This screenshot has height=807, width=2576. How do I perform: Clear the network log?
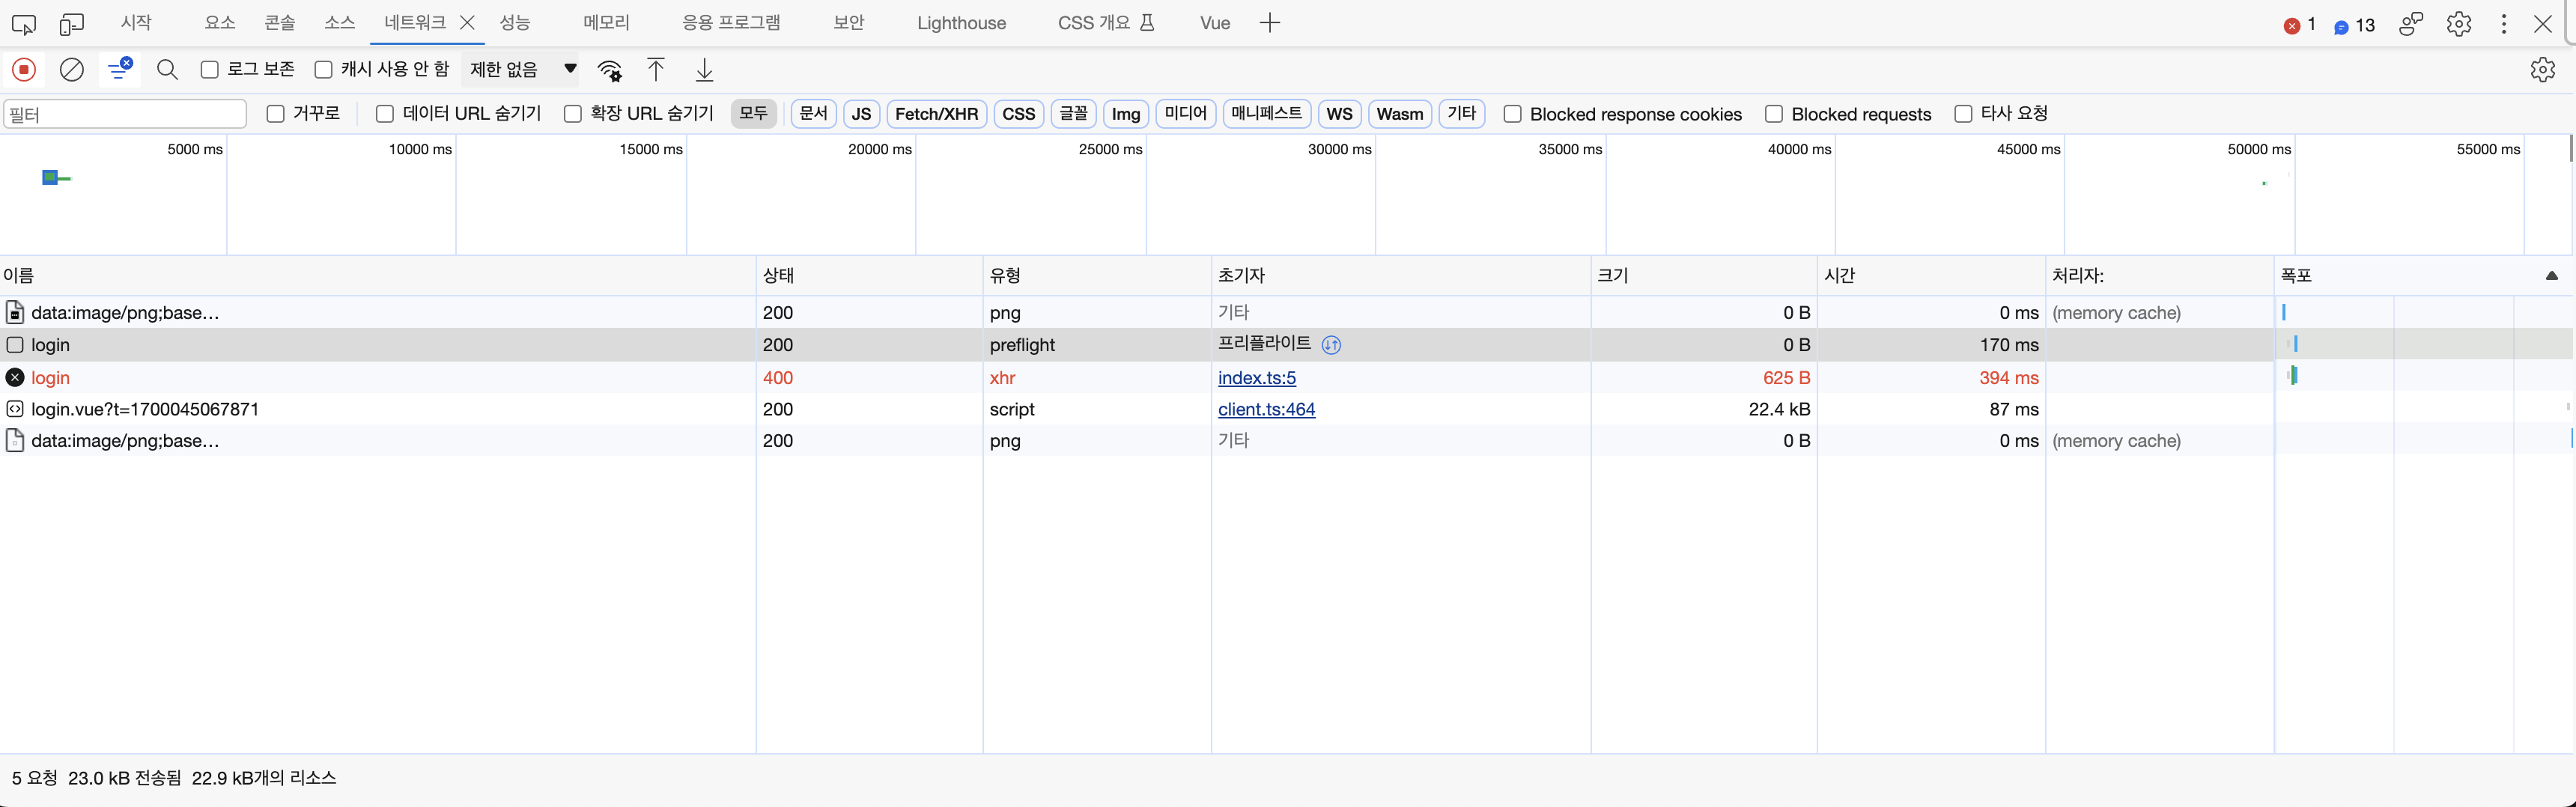coord(72,69)
